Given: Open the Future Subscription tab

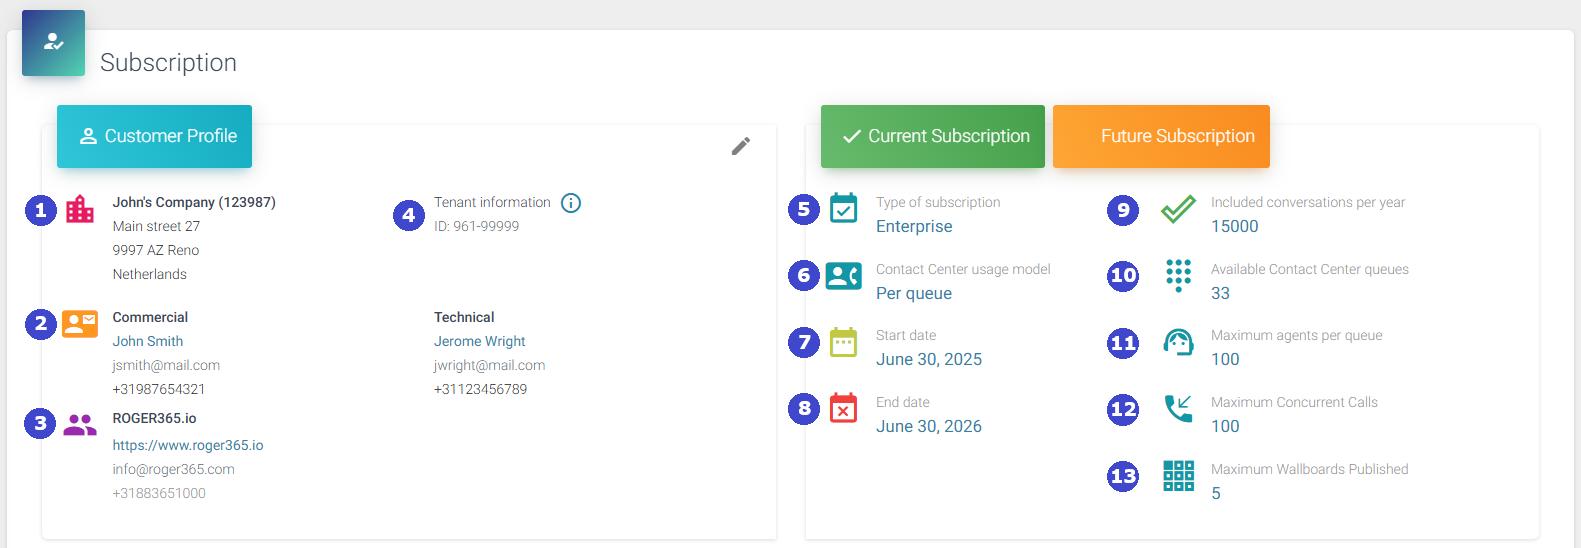Looking at the screenshot, I should [x=1161, y=136].
